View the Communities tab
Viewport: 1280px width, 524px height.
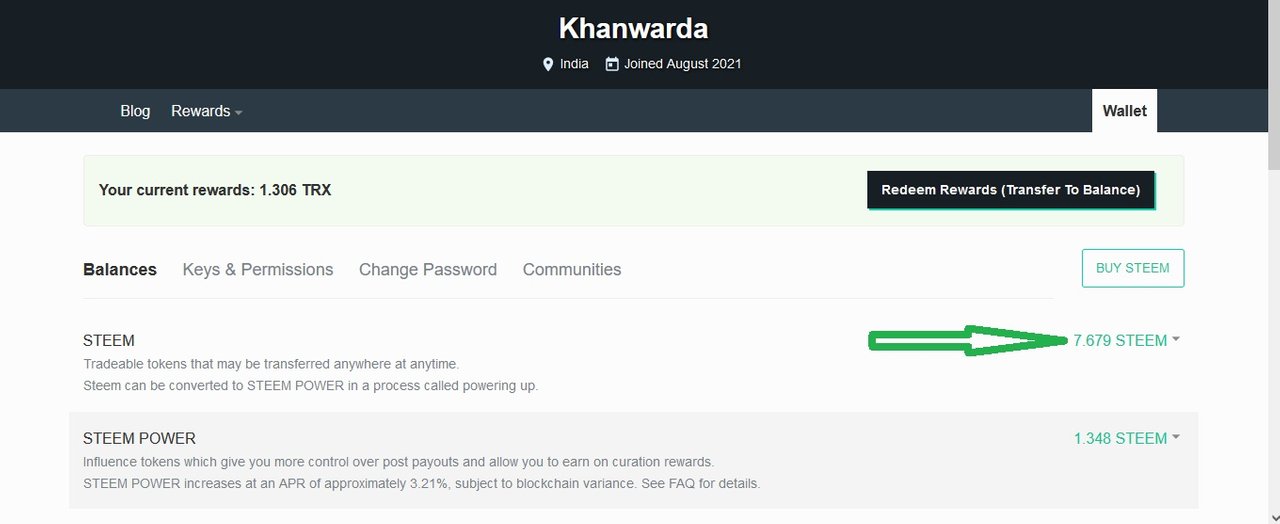[572, 269]
